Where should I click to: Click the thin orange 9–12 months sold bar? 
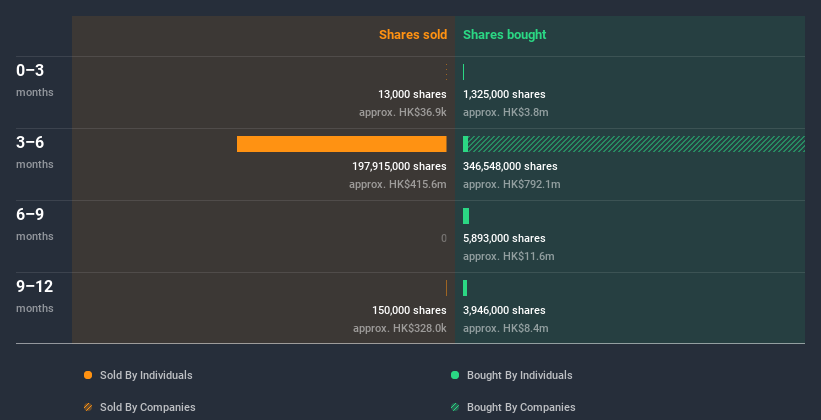[x=446, y=288]
